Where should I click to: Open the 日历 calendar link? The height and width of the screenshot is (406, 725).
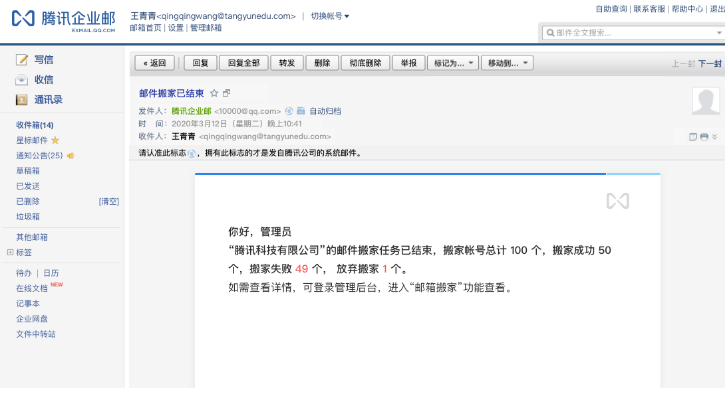[x=51, y=273]
